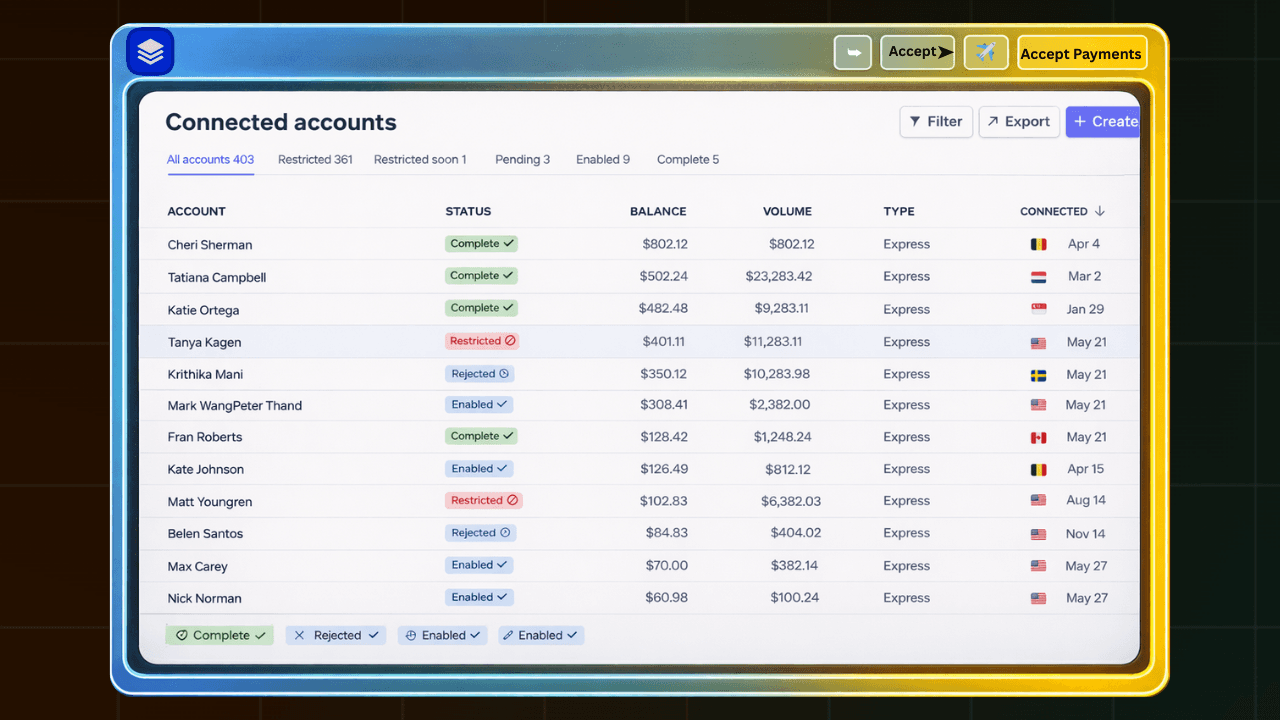Screen dimensions: 1280x720
Task: Click the white arrow icon button
Action: (852, 53)
